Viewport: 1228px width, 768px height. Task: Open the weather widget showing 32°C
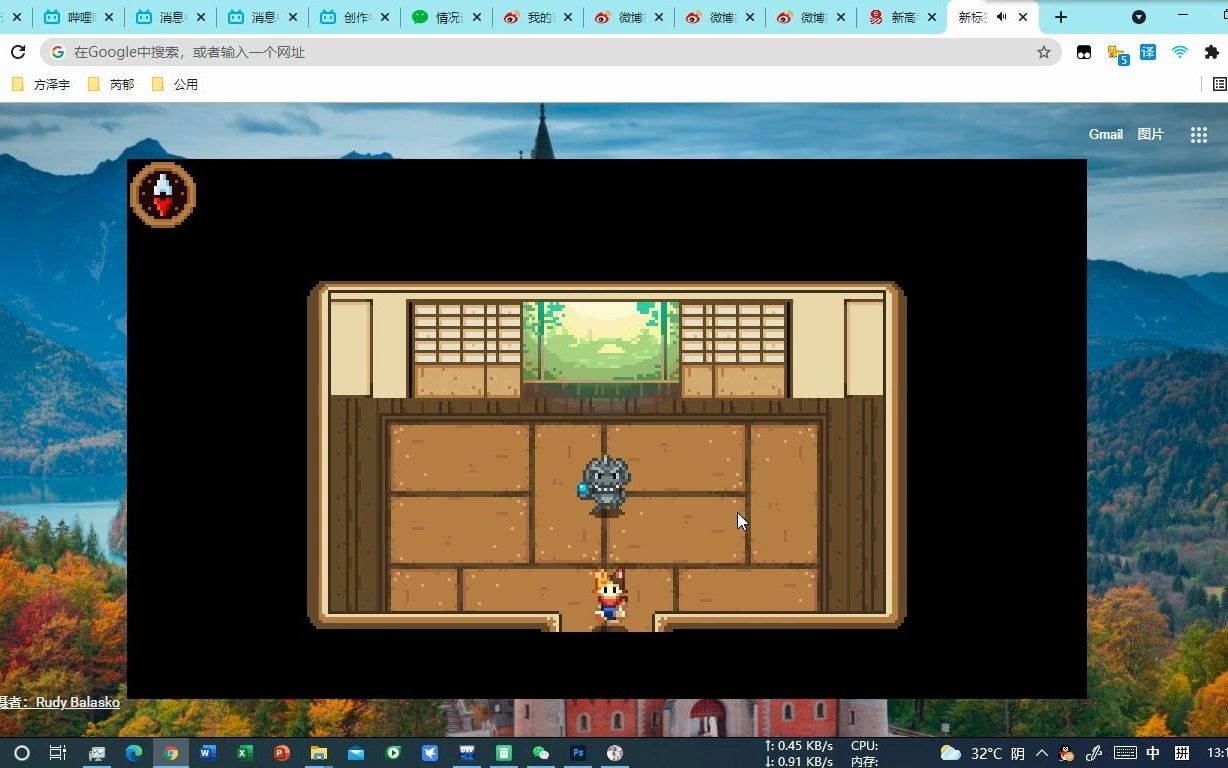coord(982,753)
